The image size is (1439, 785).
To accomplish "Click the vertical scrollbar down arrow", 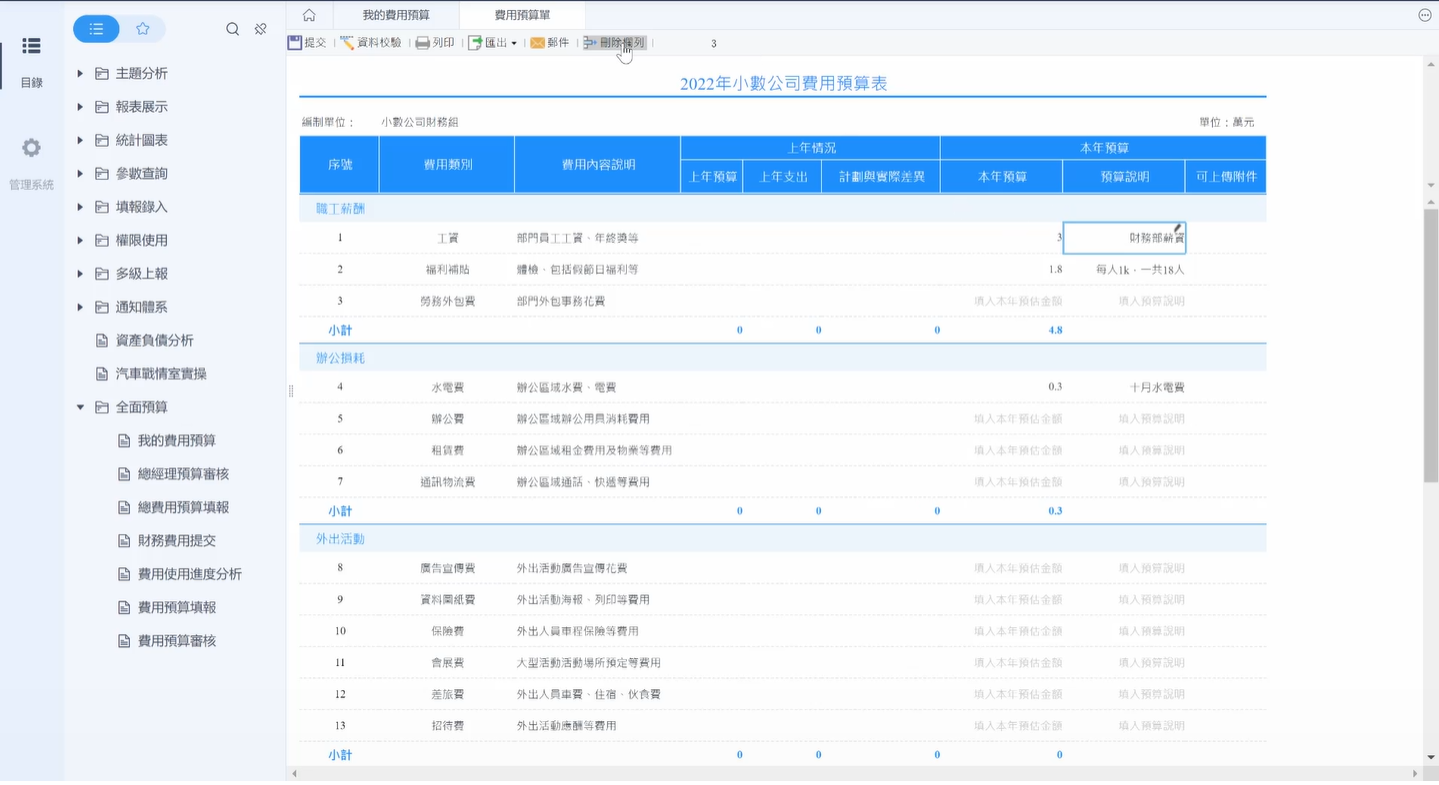I will 1431,757.
